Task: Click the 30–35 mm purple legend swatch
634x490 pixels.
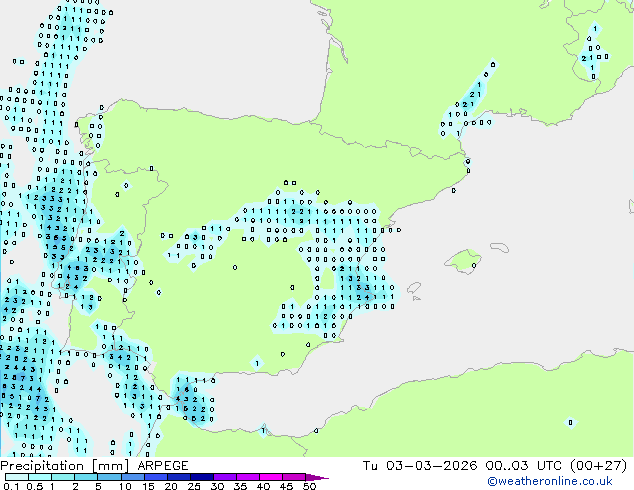Action: (x=224, y=477)
